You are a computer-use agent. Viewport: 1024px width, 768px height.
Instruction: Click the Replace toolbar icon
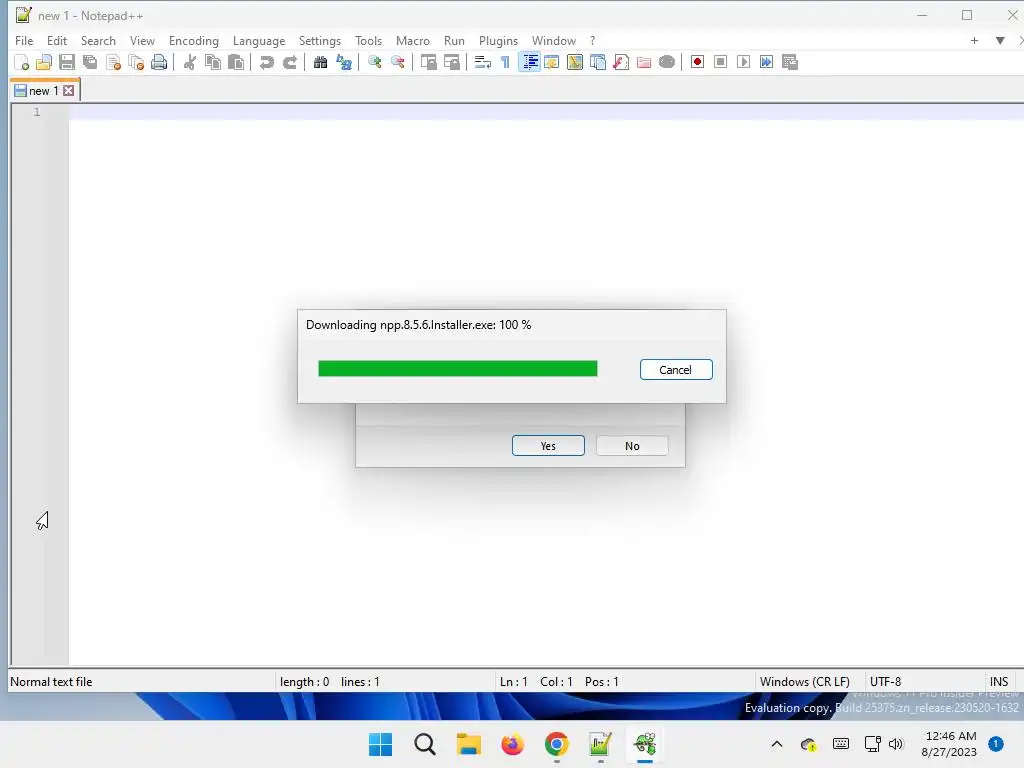(344, 62)
